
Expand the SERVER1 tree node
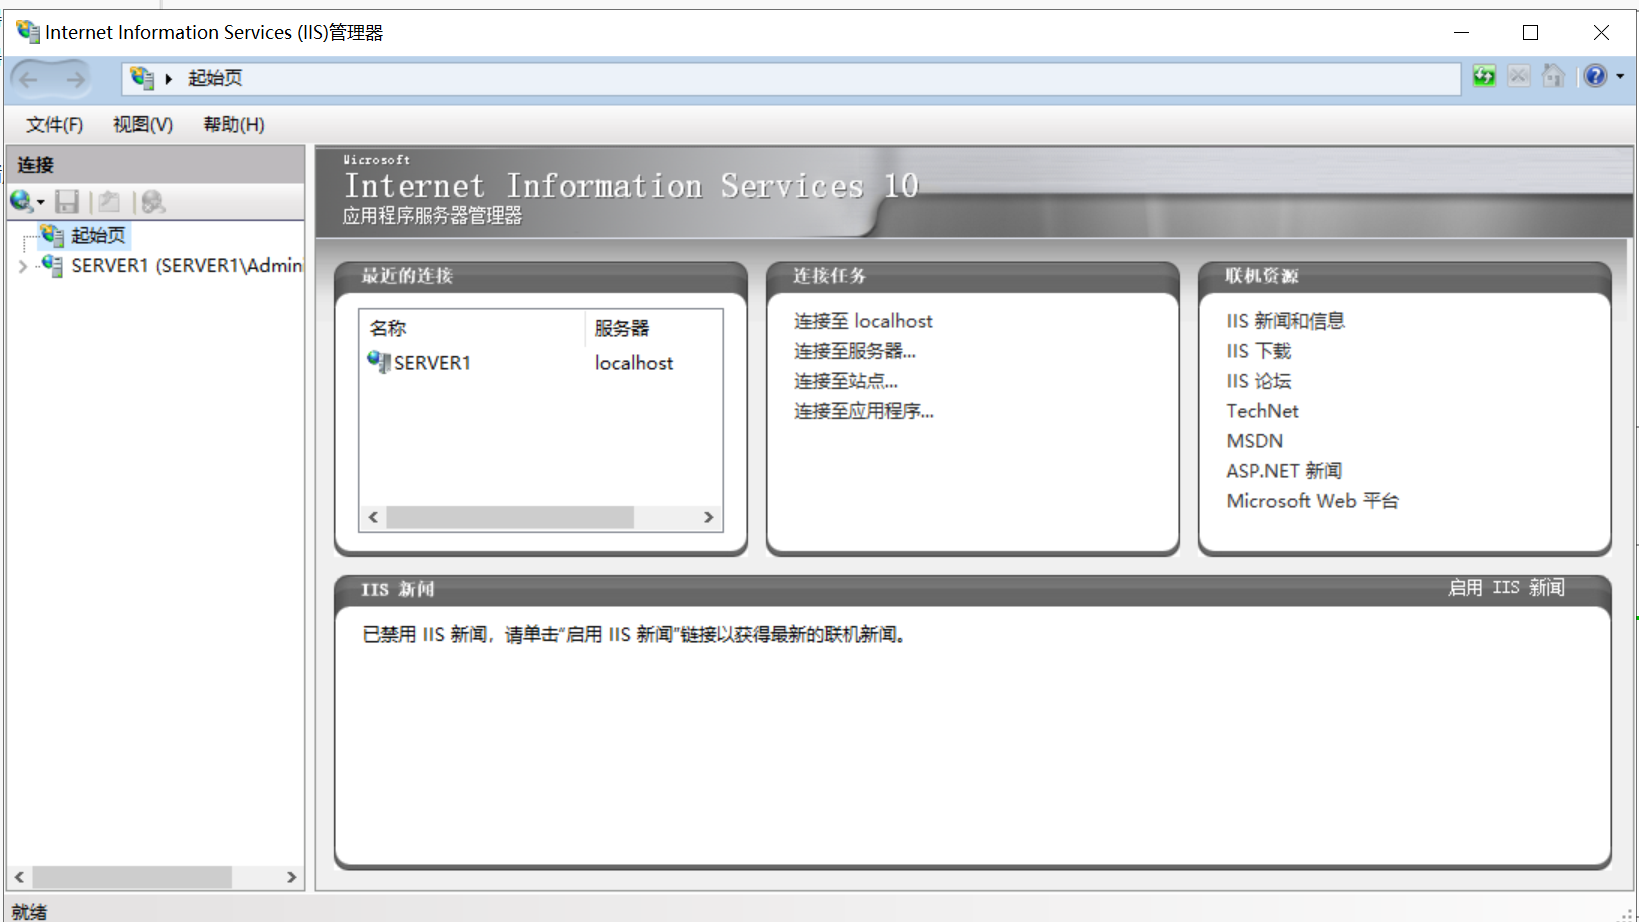[23, 266]
